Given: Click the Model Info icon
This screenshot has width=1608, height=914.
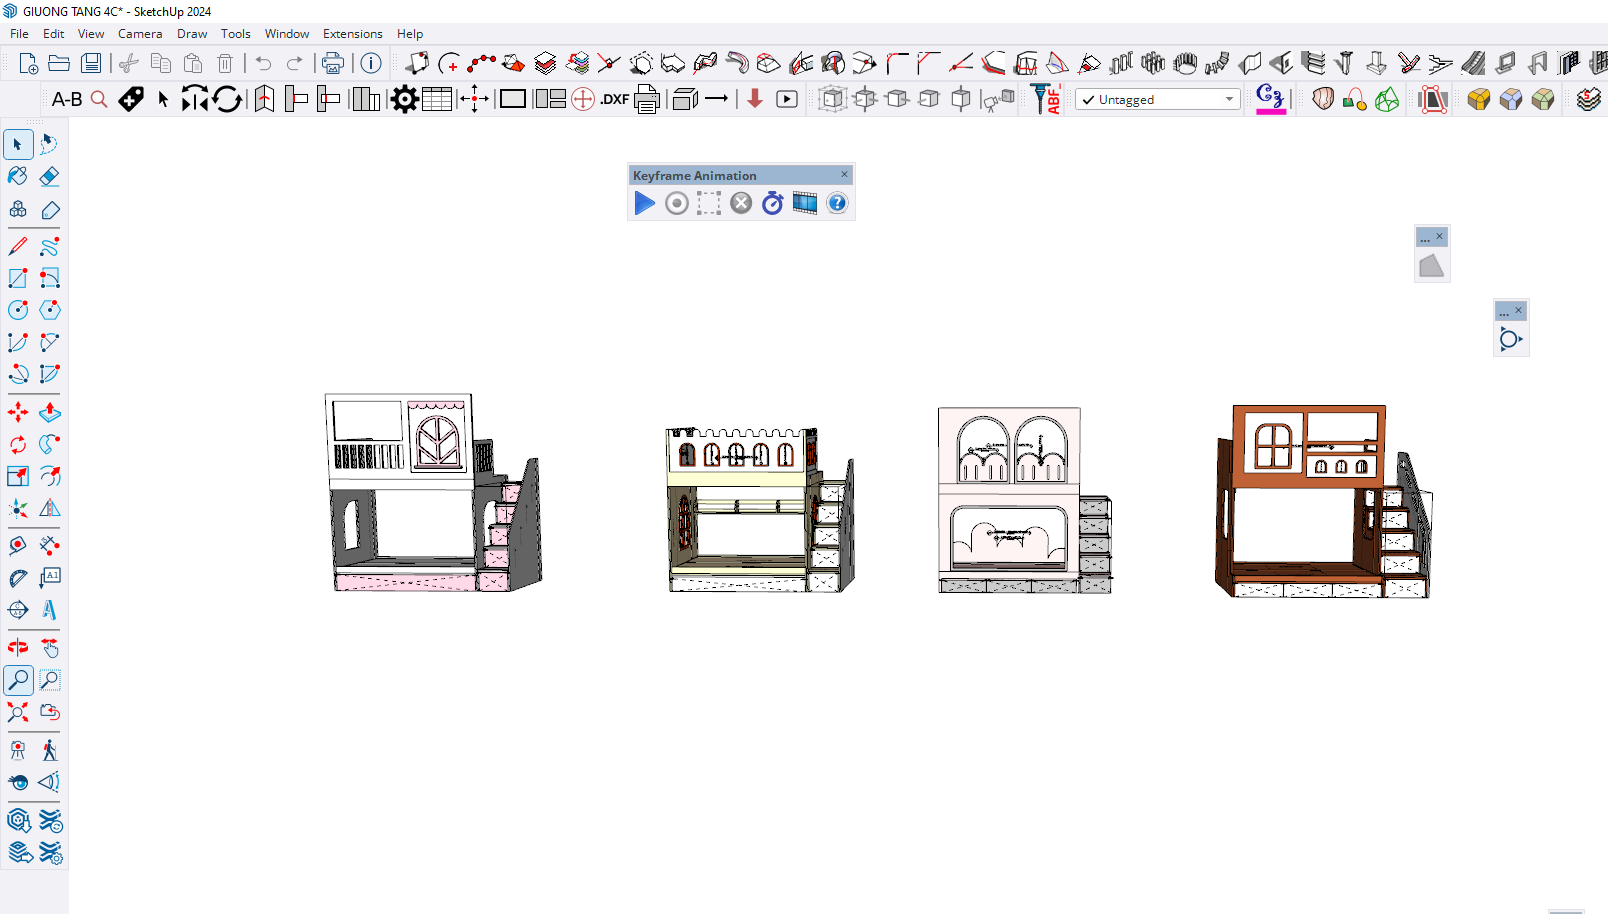Looking at the screenshot, I should click(371, 63).
